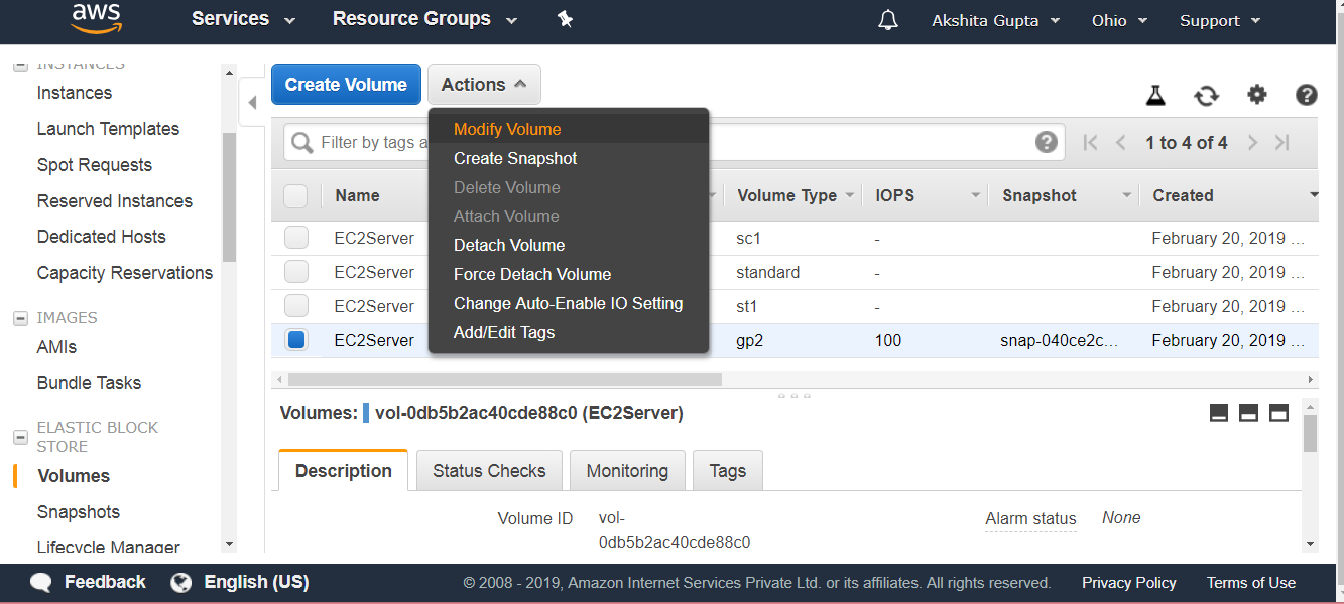Click the horizontal scrollbar under the table

504,380
